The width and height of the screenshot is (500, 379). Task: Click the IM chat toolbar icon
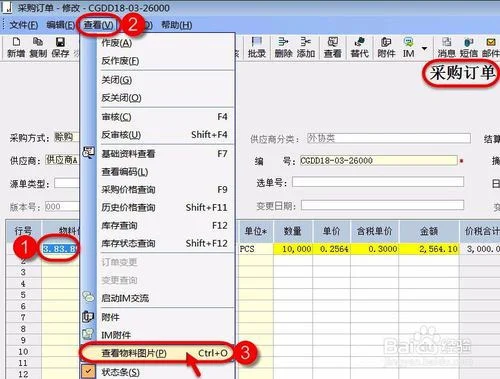(408, 47)
